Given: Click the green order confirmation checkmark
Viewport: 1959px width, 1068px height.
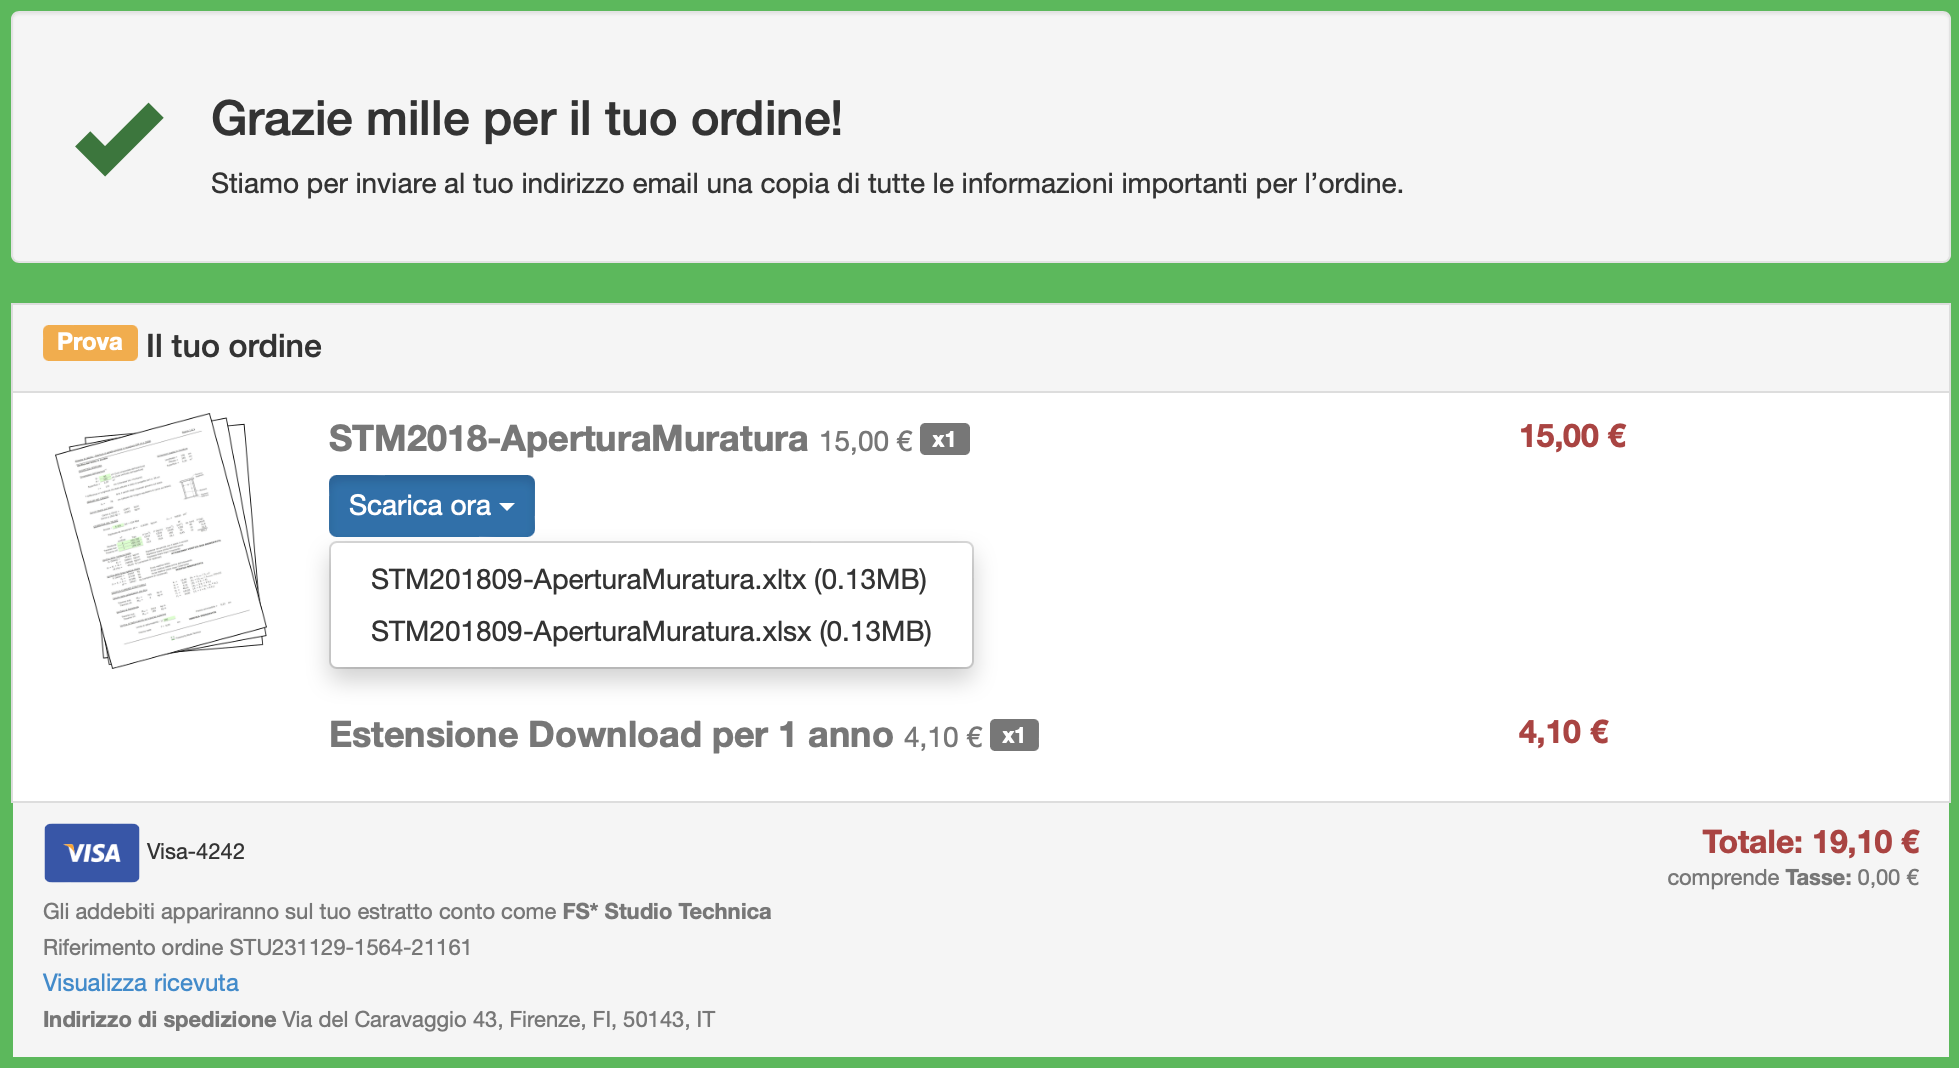Looking at the screenshot, I should pyautogui.click(x=119, y=139).
